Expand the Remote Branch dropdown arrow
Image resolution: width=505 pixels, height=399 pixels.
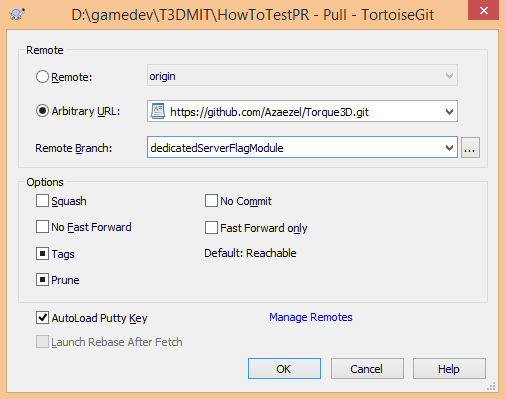[449, 147]
